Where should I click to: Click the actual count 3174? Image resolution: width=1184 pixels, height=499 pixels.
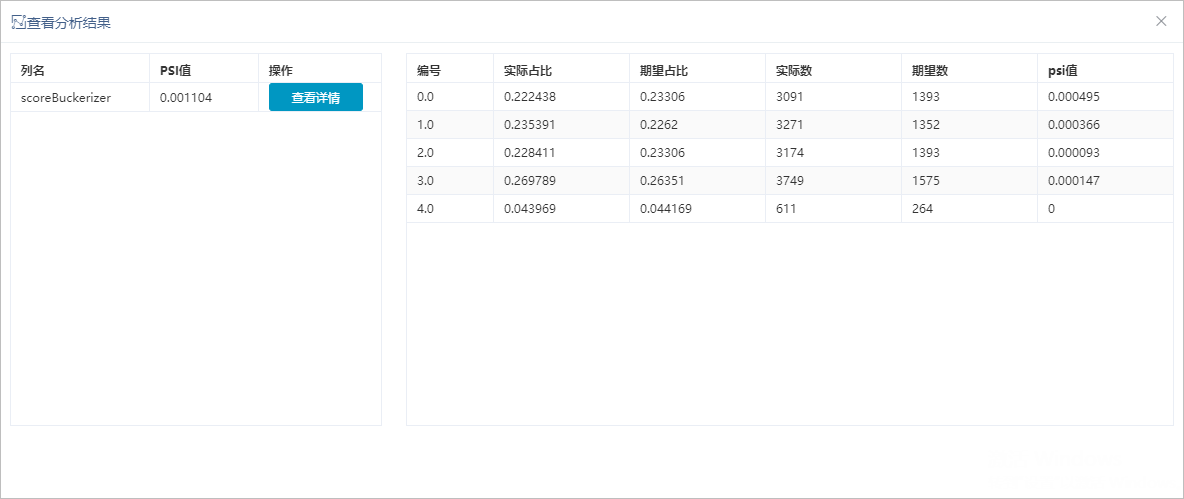coord(790,152)
